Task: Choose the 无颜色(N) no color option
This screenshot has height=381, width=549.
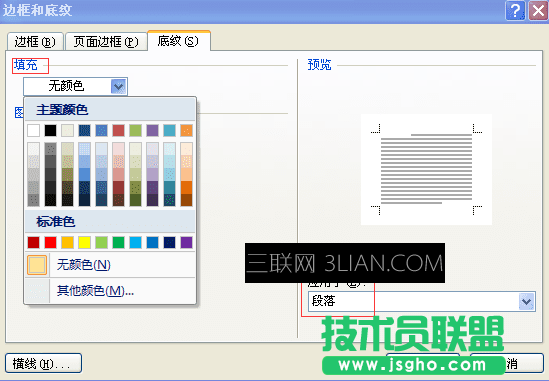Action: [110, 265]
